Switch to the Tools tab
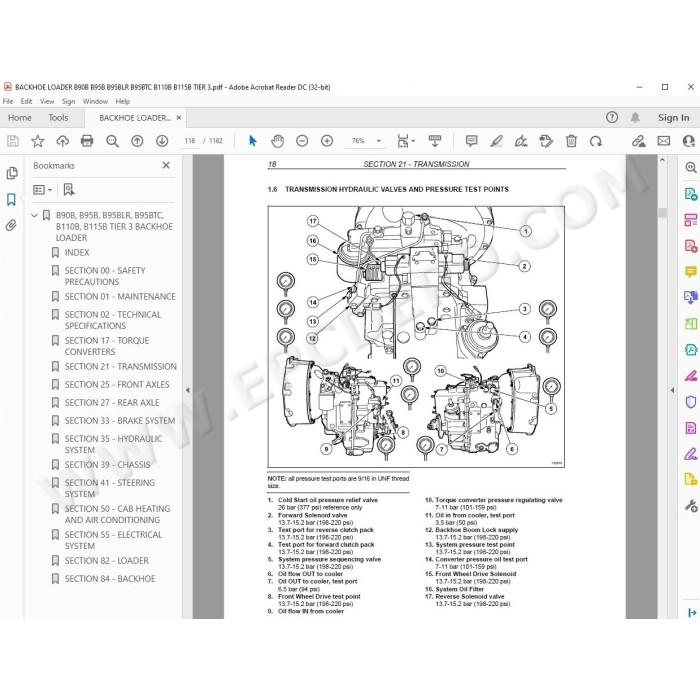The width and height of the screenshot is (700, 700). tap(58, 118)
